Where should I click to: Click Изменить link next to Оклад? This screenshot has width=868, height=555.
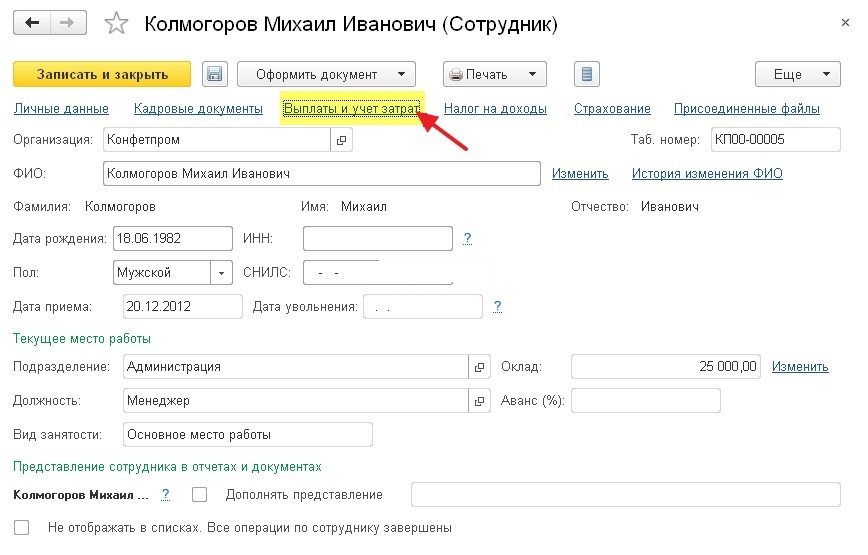coord(800,367)
